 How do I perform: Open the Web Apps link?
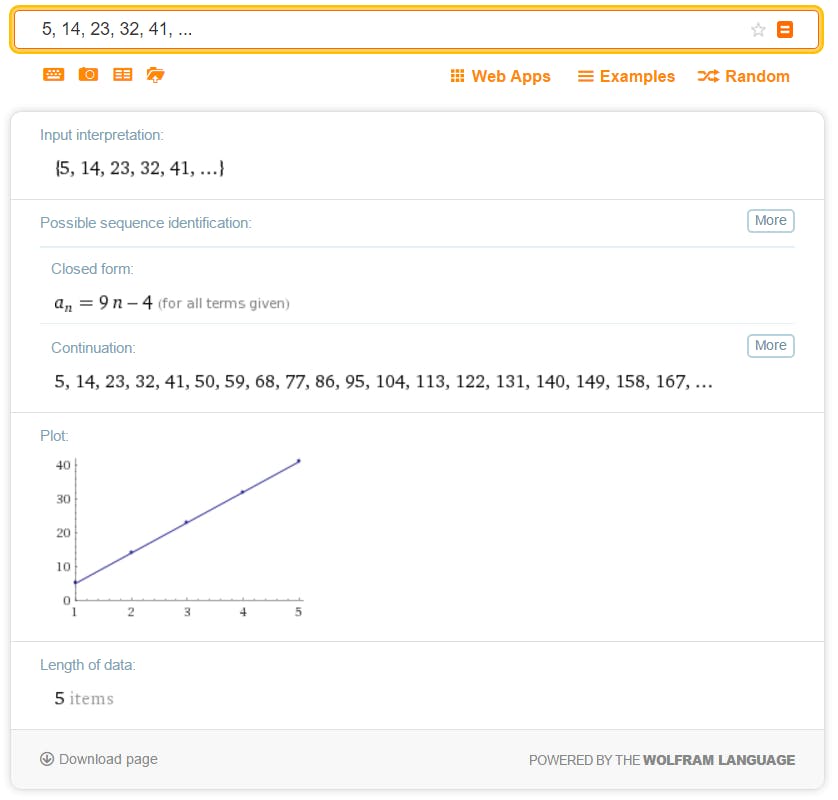point(511,76)
